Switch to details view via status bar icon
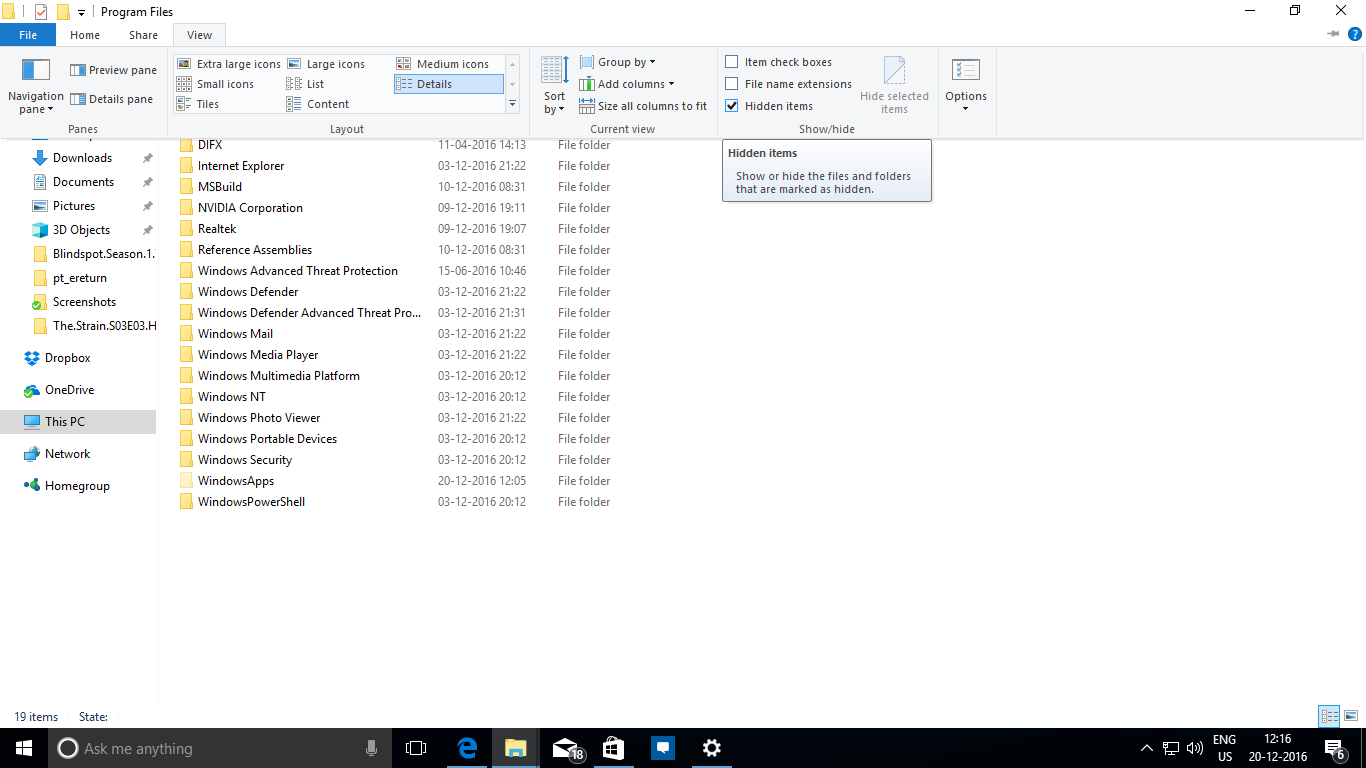The width and height of the screenshot is (1366, 768). pyautogui.click(x=1329, y=716)
